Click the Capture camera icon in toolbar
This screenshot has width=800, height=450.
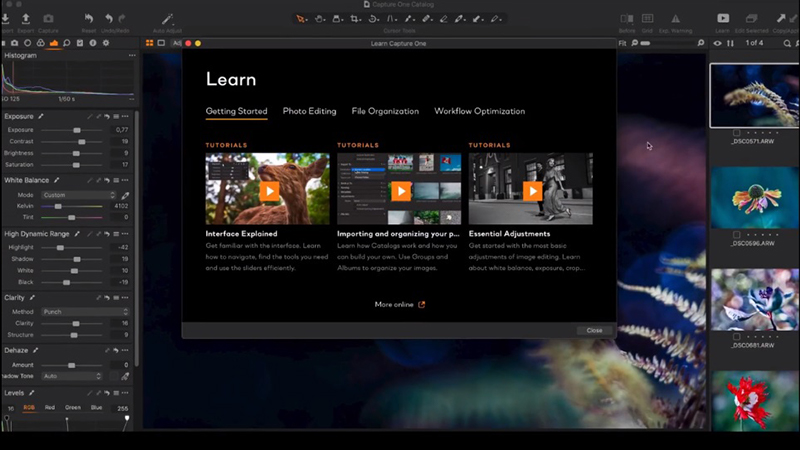[x=48, y=19]
